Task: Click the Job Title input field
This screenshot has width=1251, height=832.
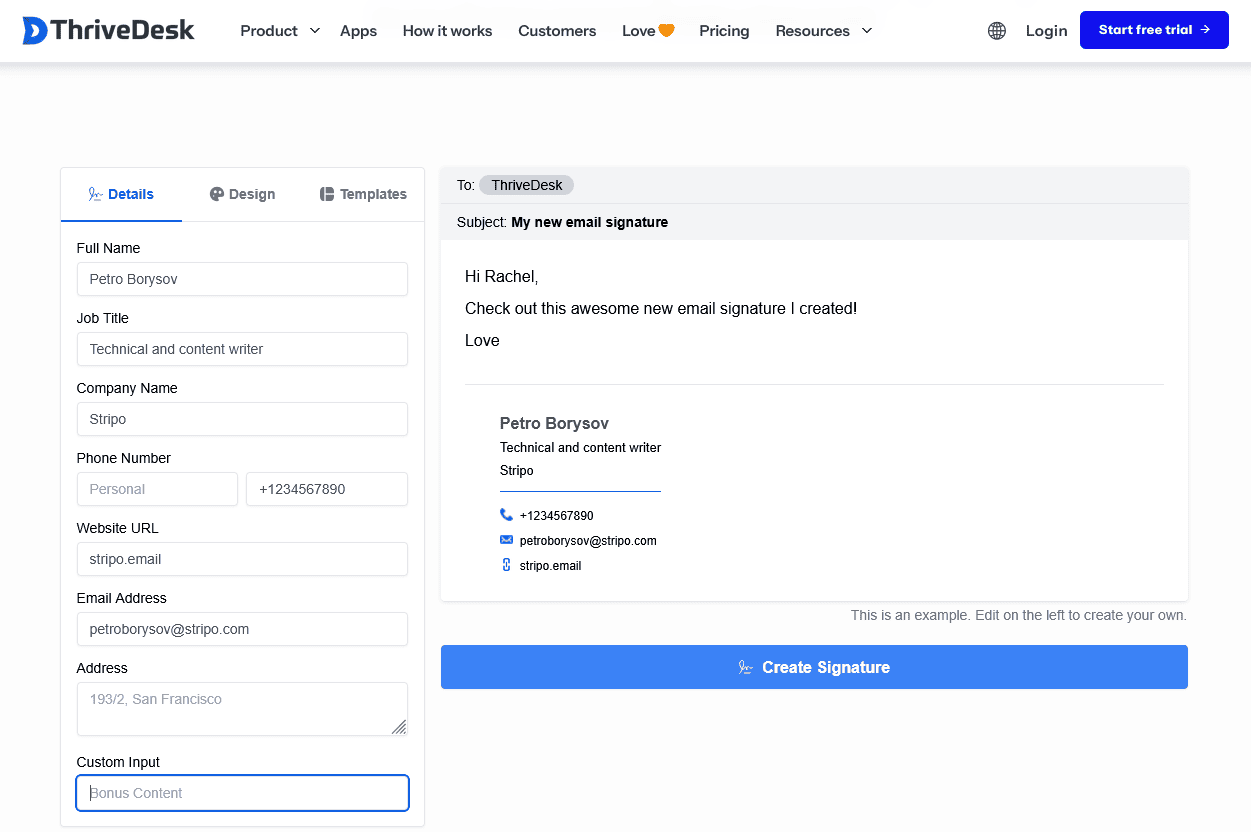Action: point(242,349)
